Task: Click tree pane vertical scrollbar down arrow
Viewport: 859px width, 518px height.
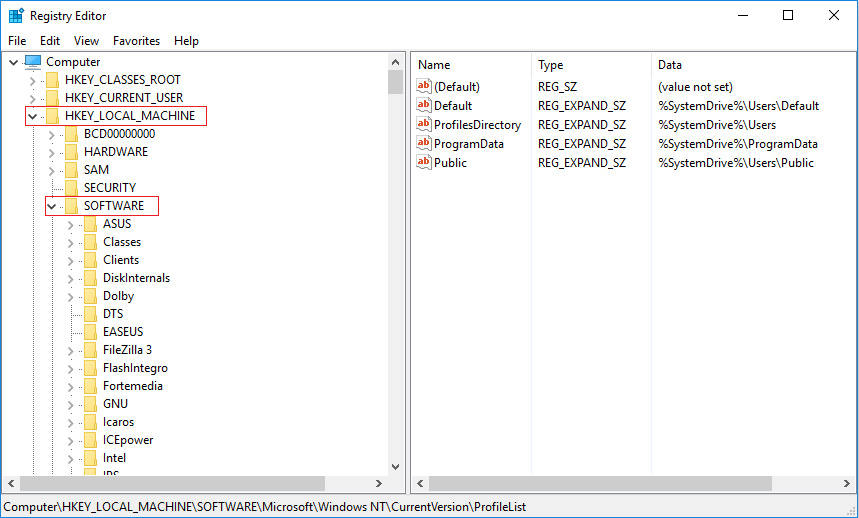Action: 395,466
